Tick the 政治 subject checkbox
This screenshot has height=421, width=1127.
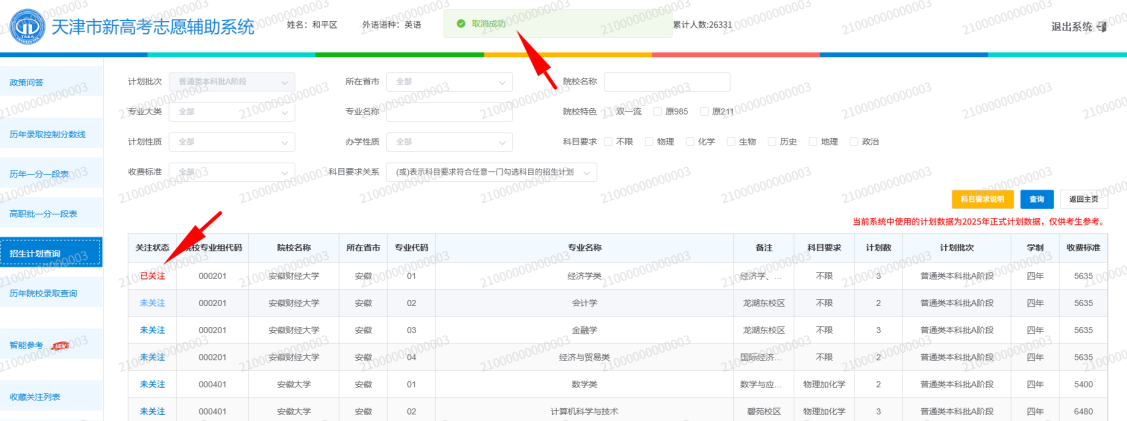[x=854, y=142]
